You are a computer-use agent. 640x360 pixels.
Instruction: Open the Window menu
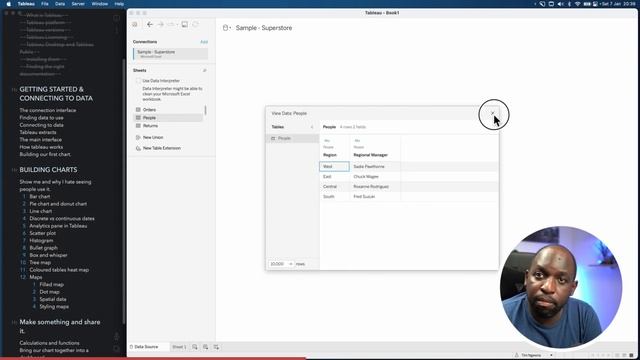click(x=100, y=4)
